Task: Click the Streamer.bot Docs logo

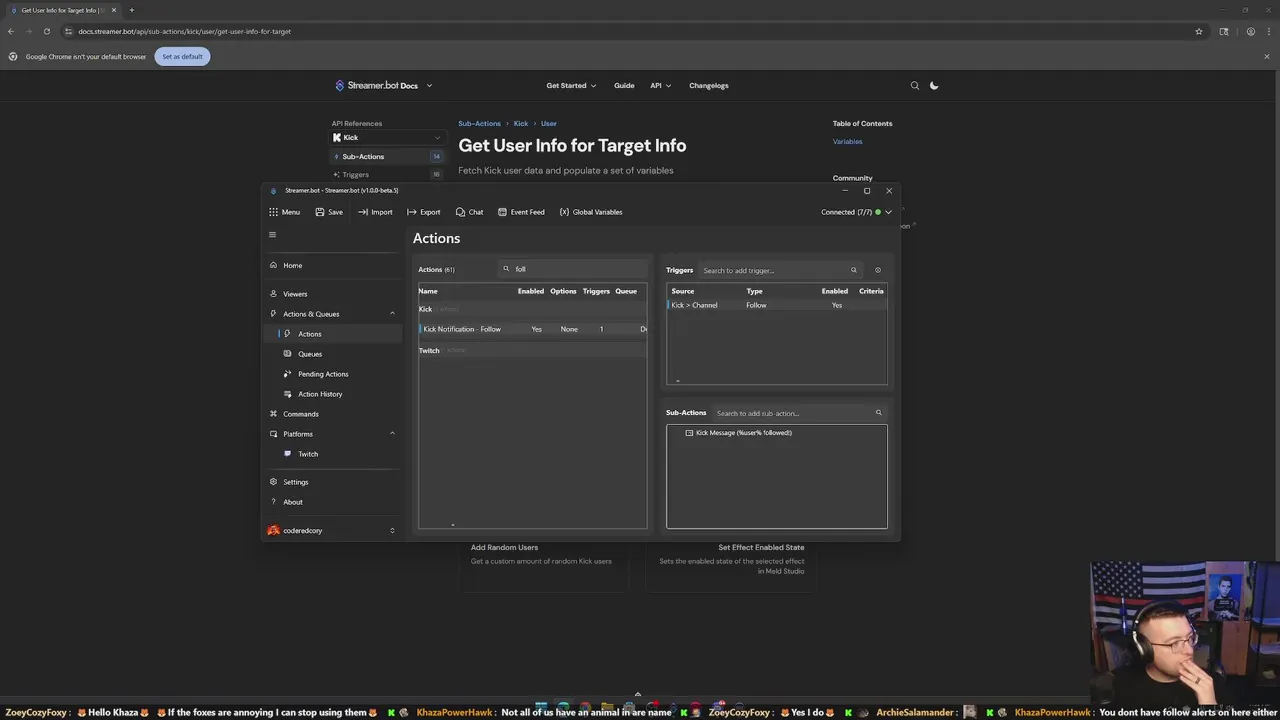Action: coord(377,86)
